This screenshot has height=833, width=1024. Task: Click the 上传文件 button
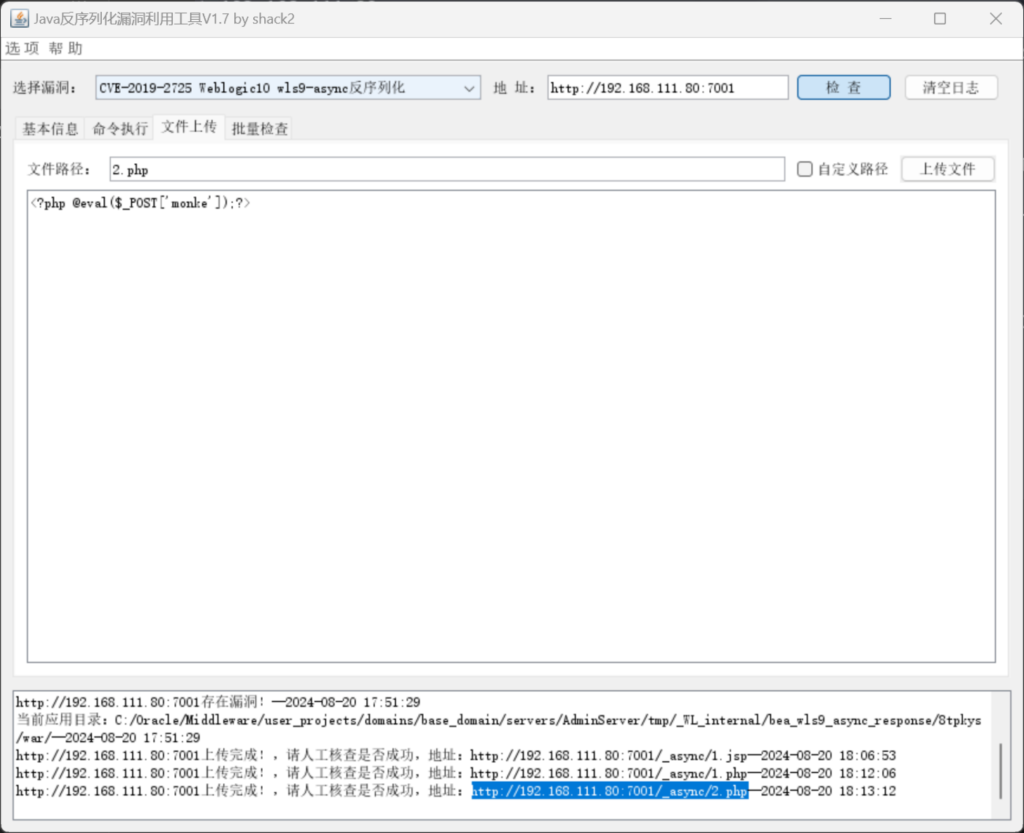coord(948,169)
